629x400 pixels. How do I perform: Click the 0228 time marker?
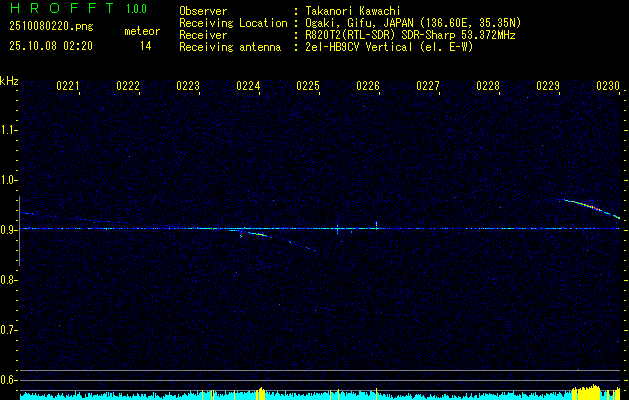pyautogui.click(x=488, y=85)
